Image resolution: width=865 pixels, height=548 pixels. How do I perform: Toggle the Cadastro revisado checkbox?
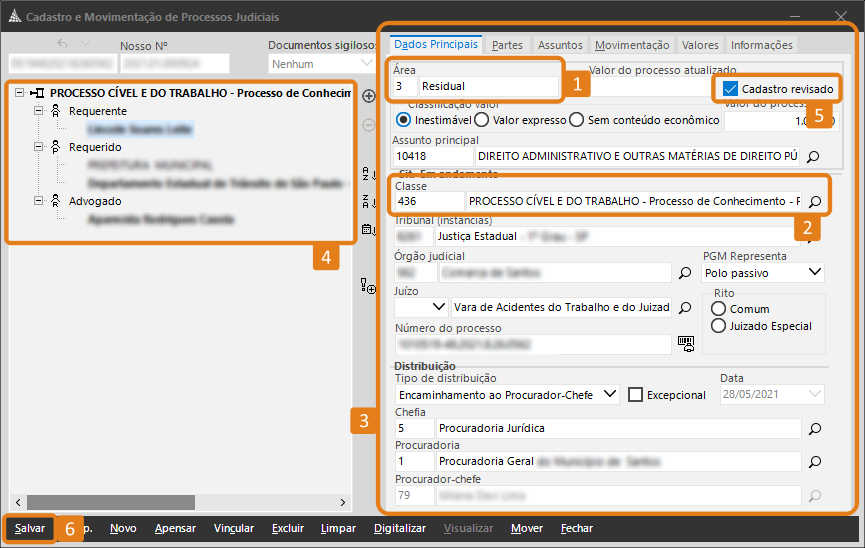tap(731, 89)
